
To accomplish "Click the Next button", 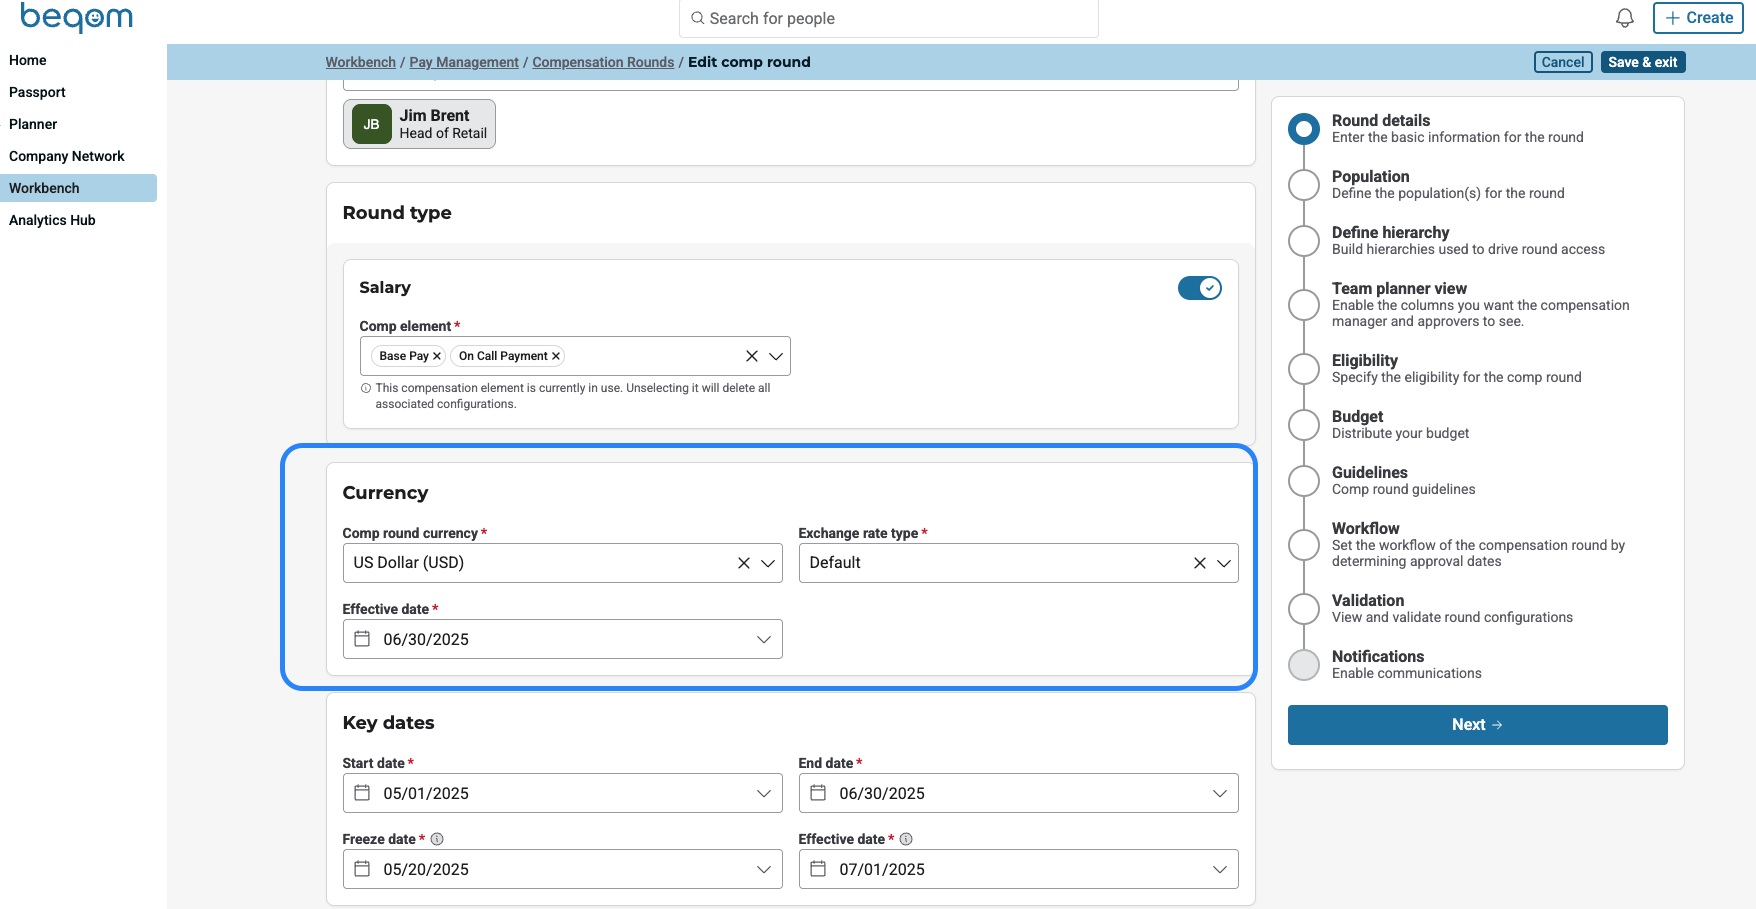I will pyautogui.click(x=1477, y=725).
